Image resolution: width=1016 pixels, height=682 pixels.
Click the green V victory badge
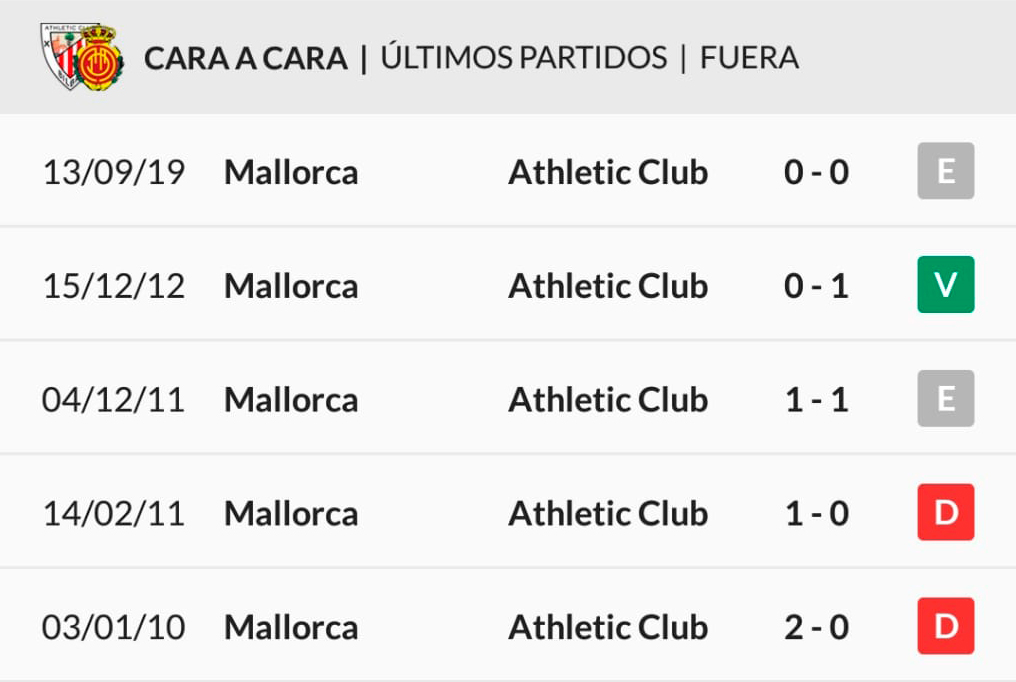(x=945, y=284)
